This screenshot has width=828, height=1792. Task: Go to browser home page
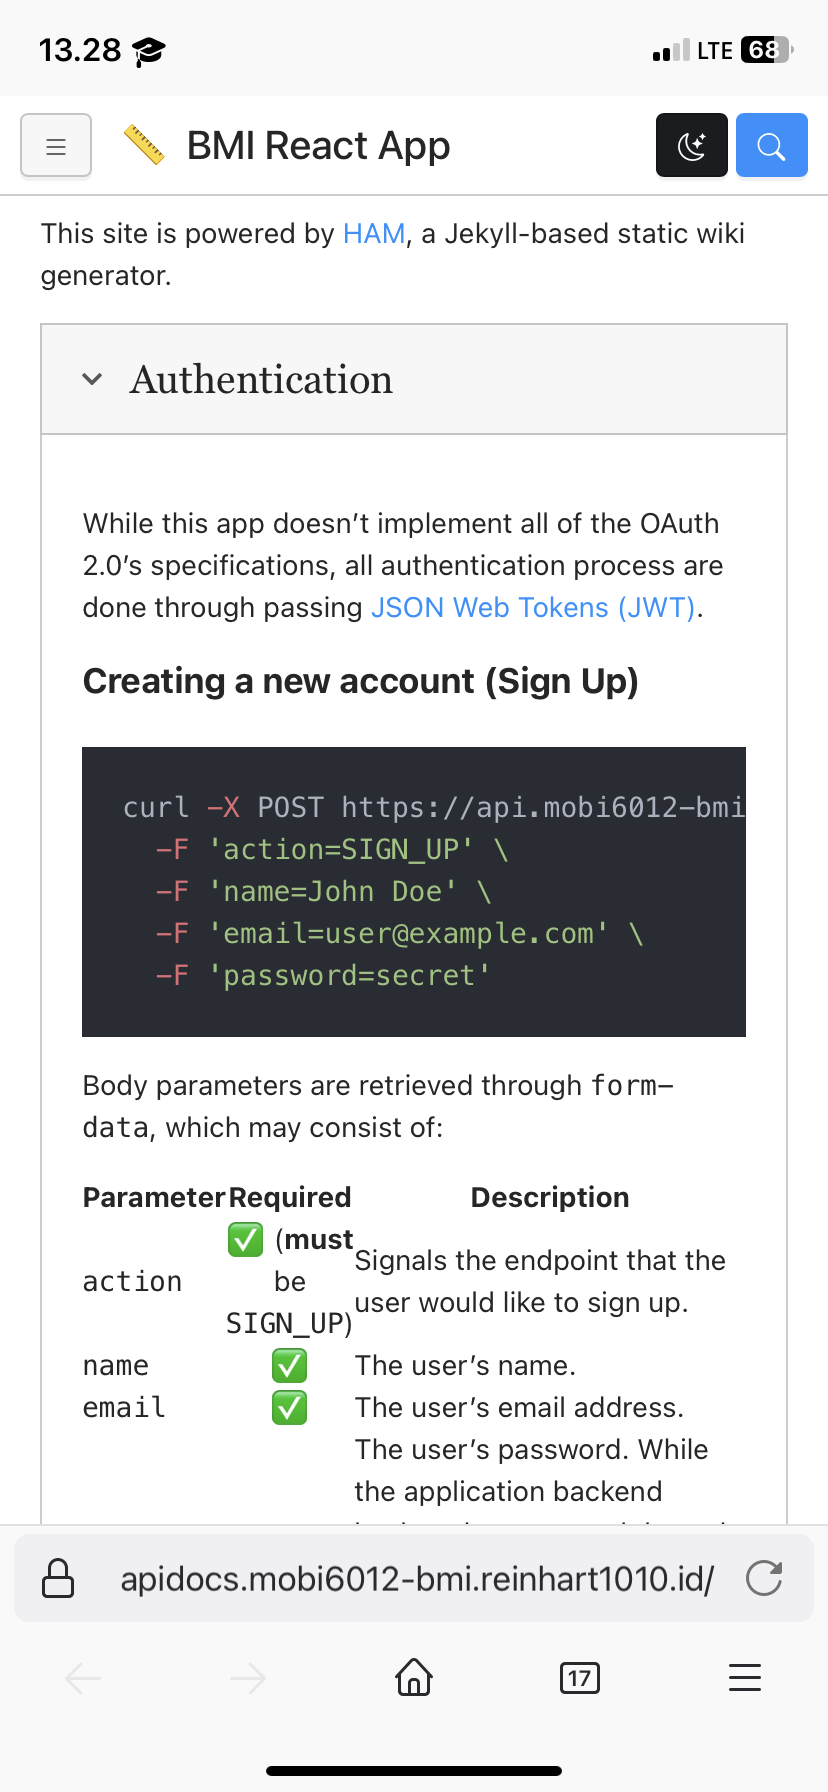point(414,1677)
